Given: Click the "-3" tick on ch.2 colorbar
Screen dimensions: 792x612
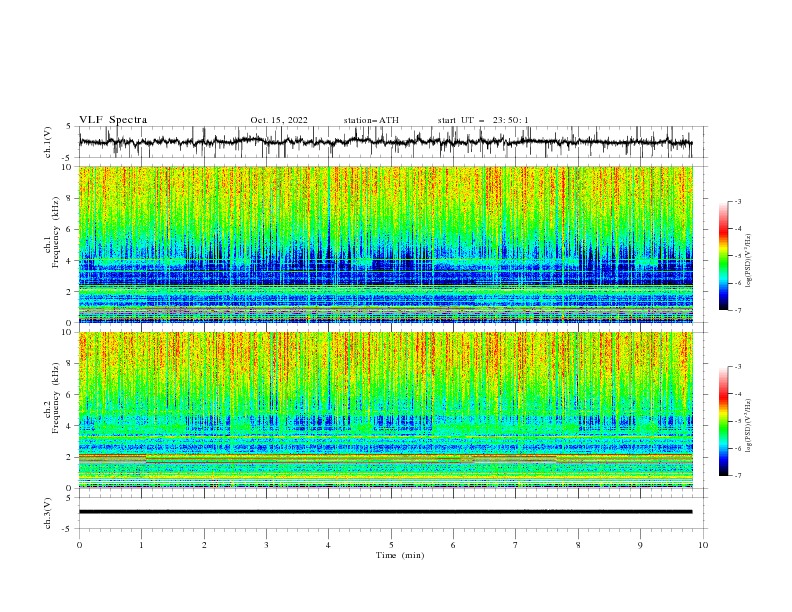Looking at the screenshot, I should pyautogui.click(x=738, y=367).
